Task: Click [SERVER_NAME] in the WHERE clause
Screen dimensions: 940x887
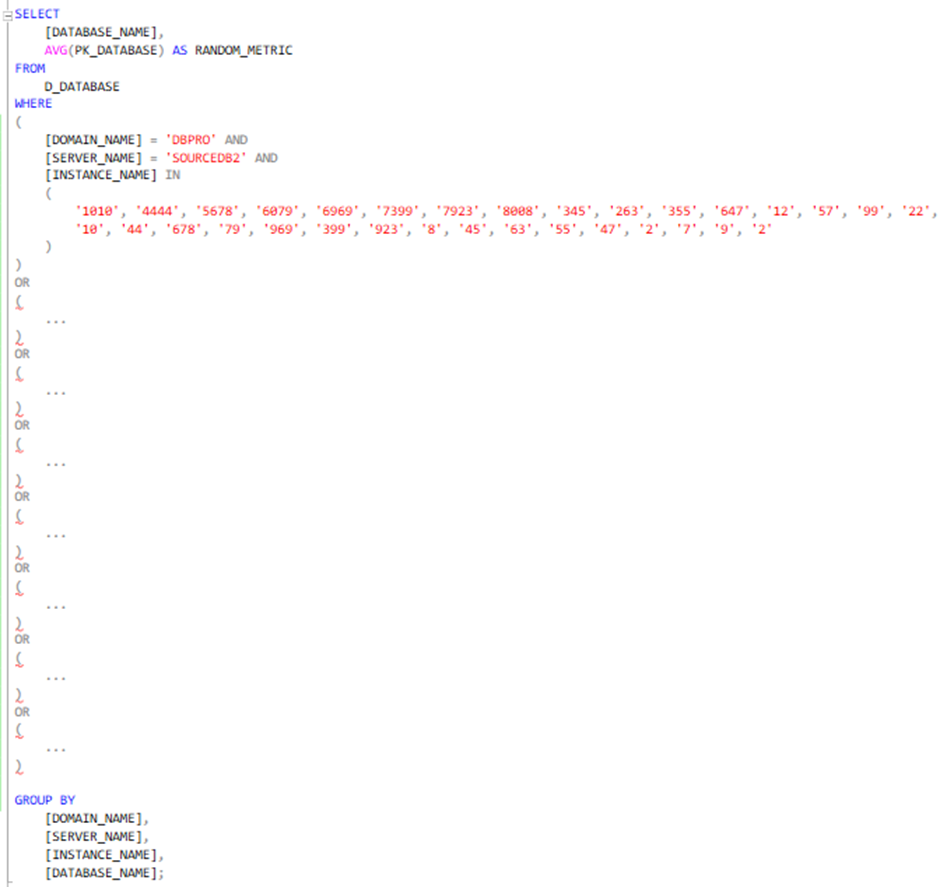Action: coord(94,158)
